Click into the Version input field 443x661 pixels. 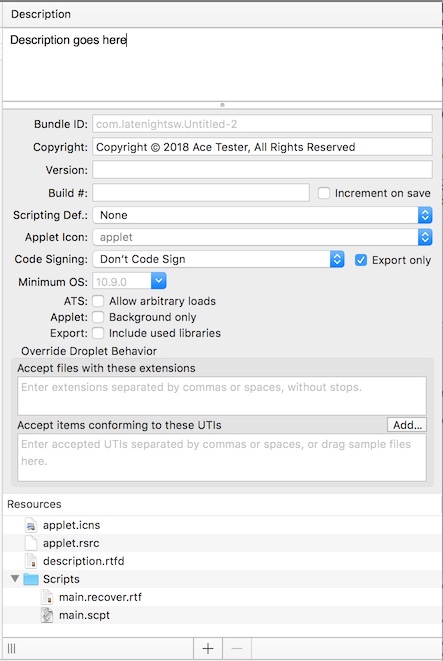[x=263, y=170]
